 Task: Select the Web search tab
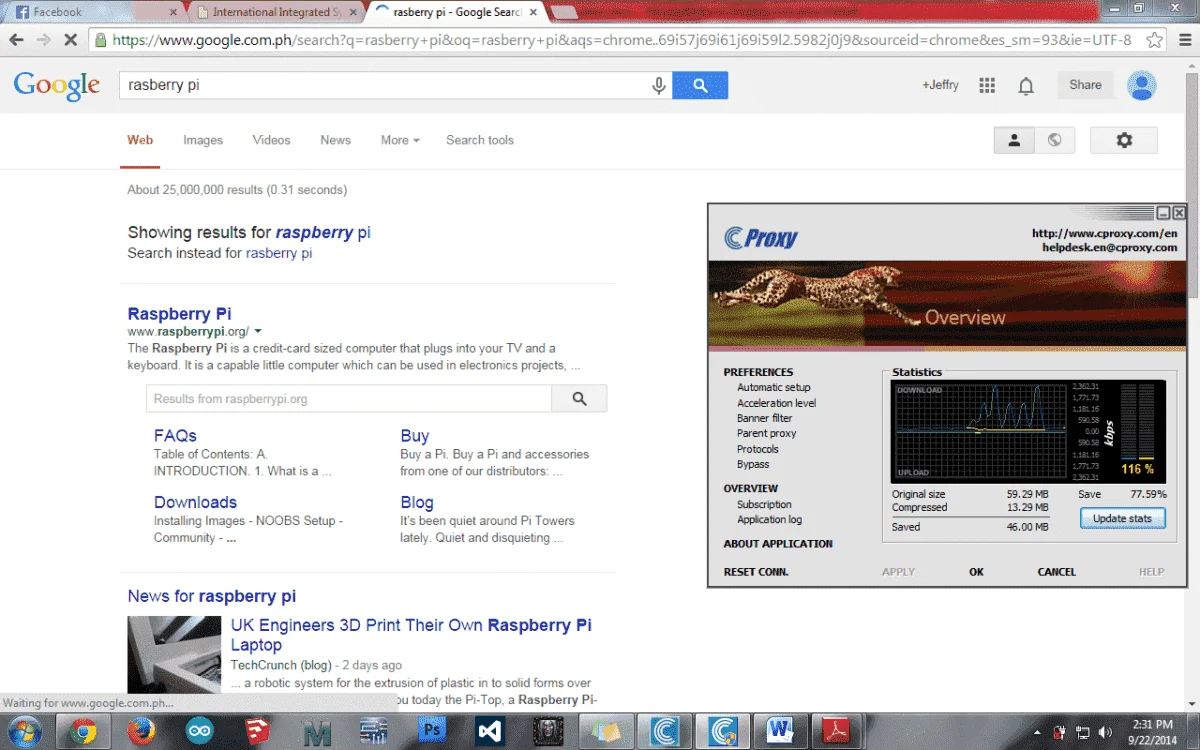tap(140, 140)
